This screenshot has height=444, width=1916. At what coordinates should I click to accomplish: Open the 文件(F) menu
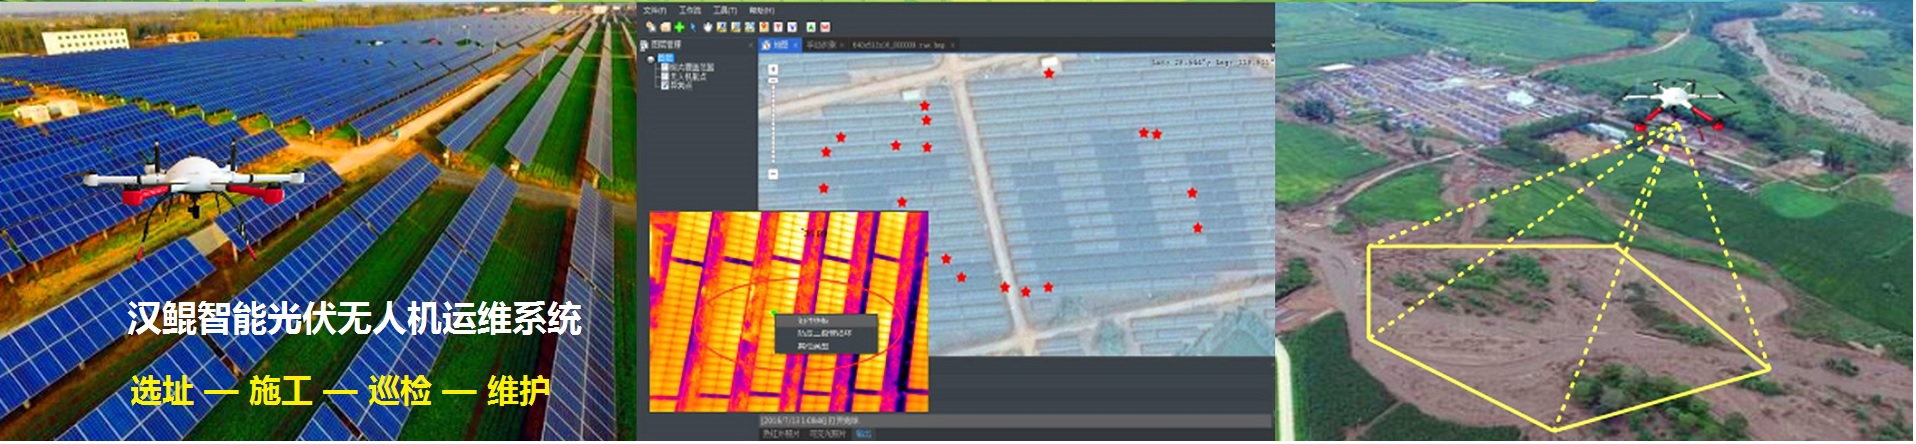click(655, 10)
